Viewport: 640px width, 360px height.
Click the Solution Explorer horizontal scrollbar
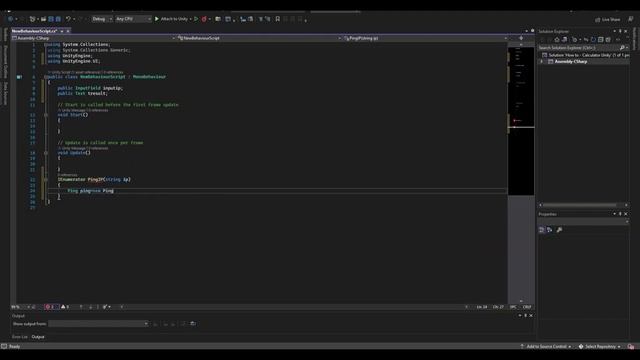pos(580,205)
